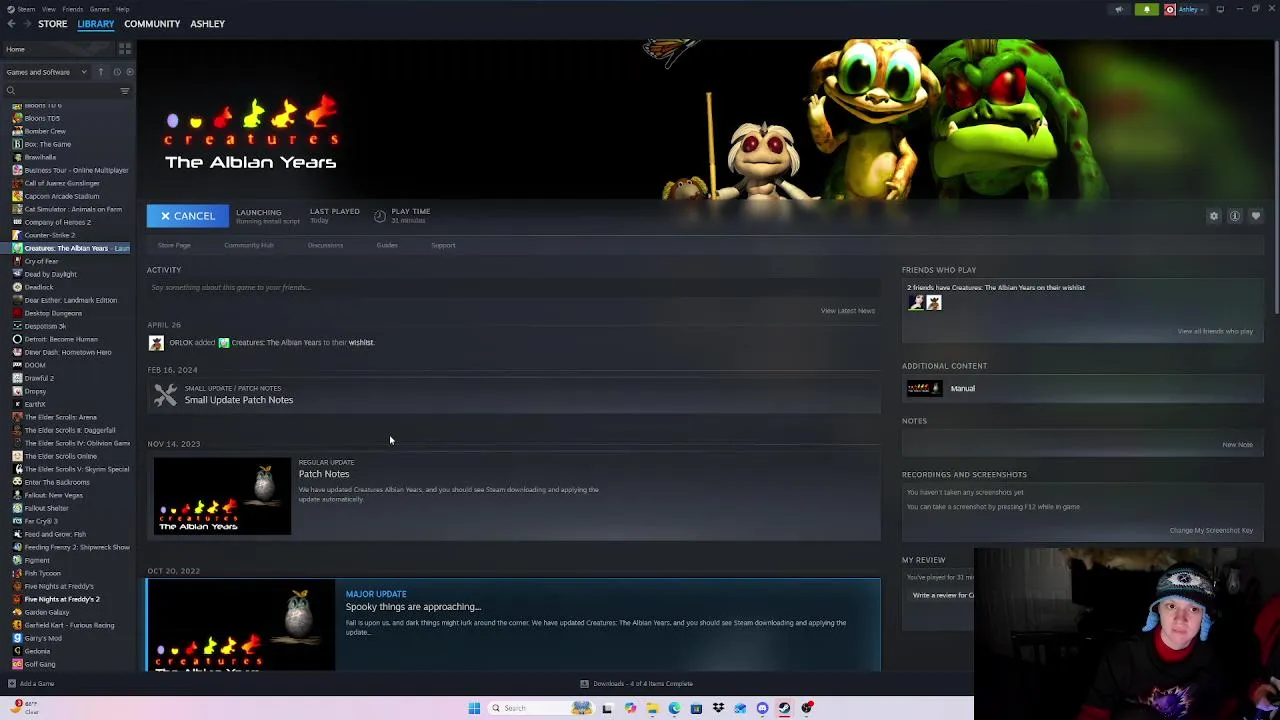Open the Nov 14 Patch Notes thumbnail
The width and height of the screenshot is (1280, 720).
(x=222, y=496)
